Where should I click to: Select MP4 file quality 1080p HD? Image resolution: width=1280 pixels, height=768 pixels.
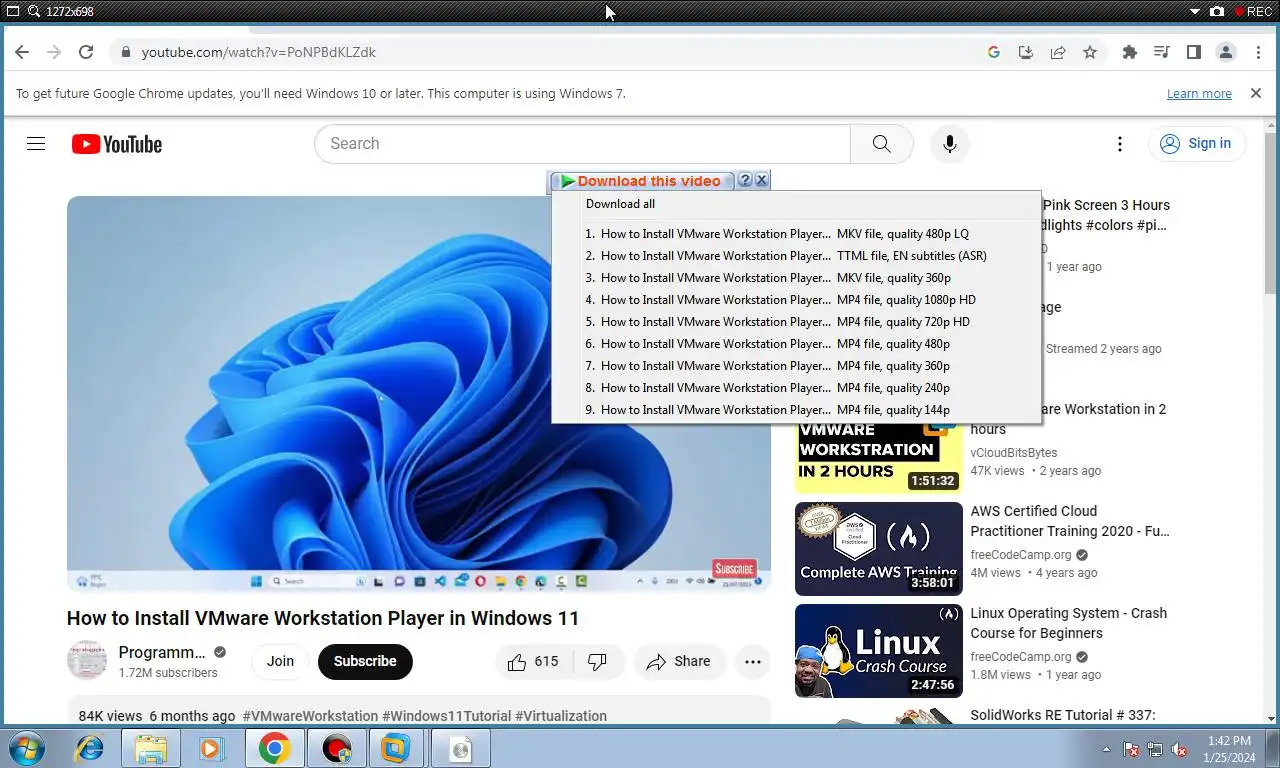click(x=796, y=300)
